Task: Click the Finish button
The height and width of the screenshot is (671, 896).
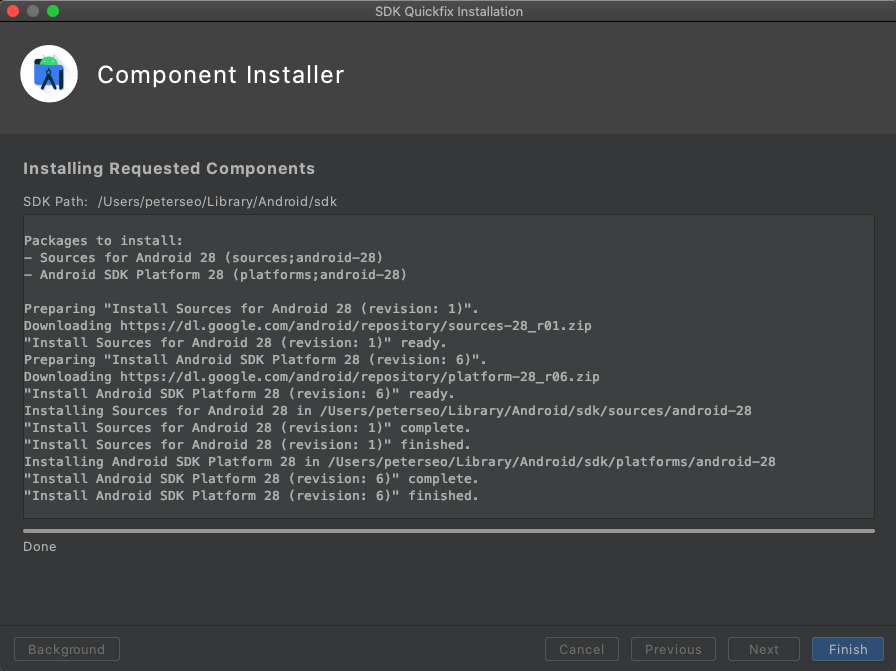Action: point(847,649)
